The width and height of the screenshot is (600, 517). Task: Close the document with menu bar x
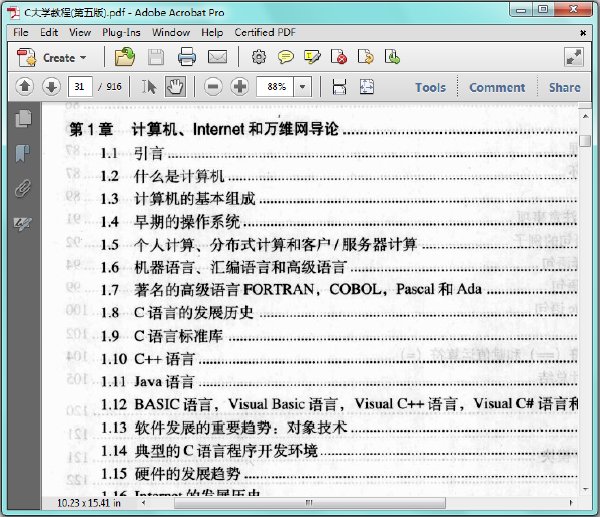pos(583,33)
